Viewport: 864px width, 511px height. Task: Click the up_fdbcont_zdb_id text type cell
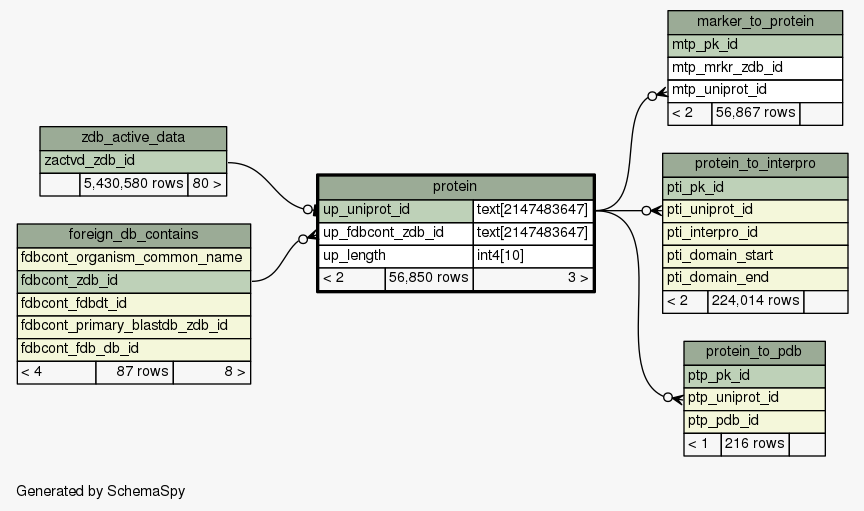tap(533, 233)
